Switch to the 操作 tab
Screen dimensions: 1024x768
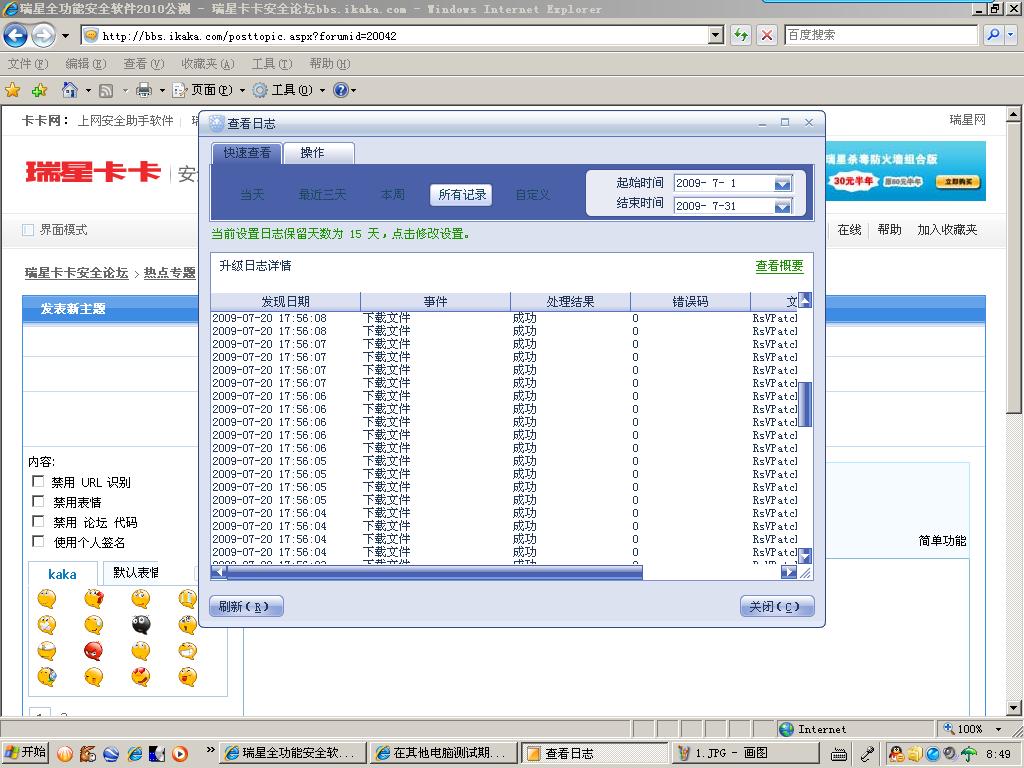(319, 153)
